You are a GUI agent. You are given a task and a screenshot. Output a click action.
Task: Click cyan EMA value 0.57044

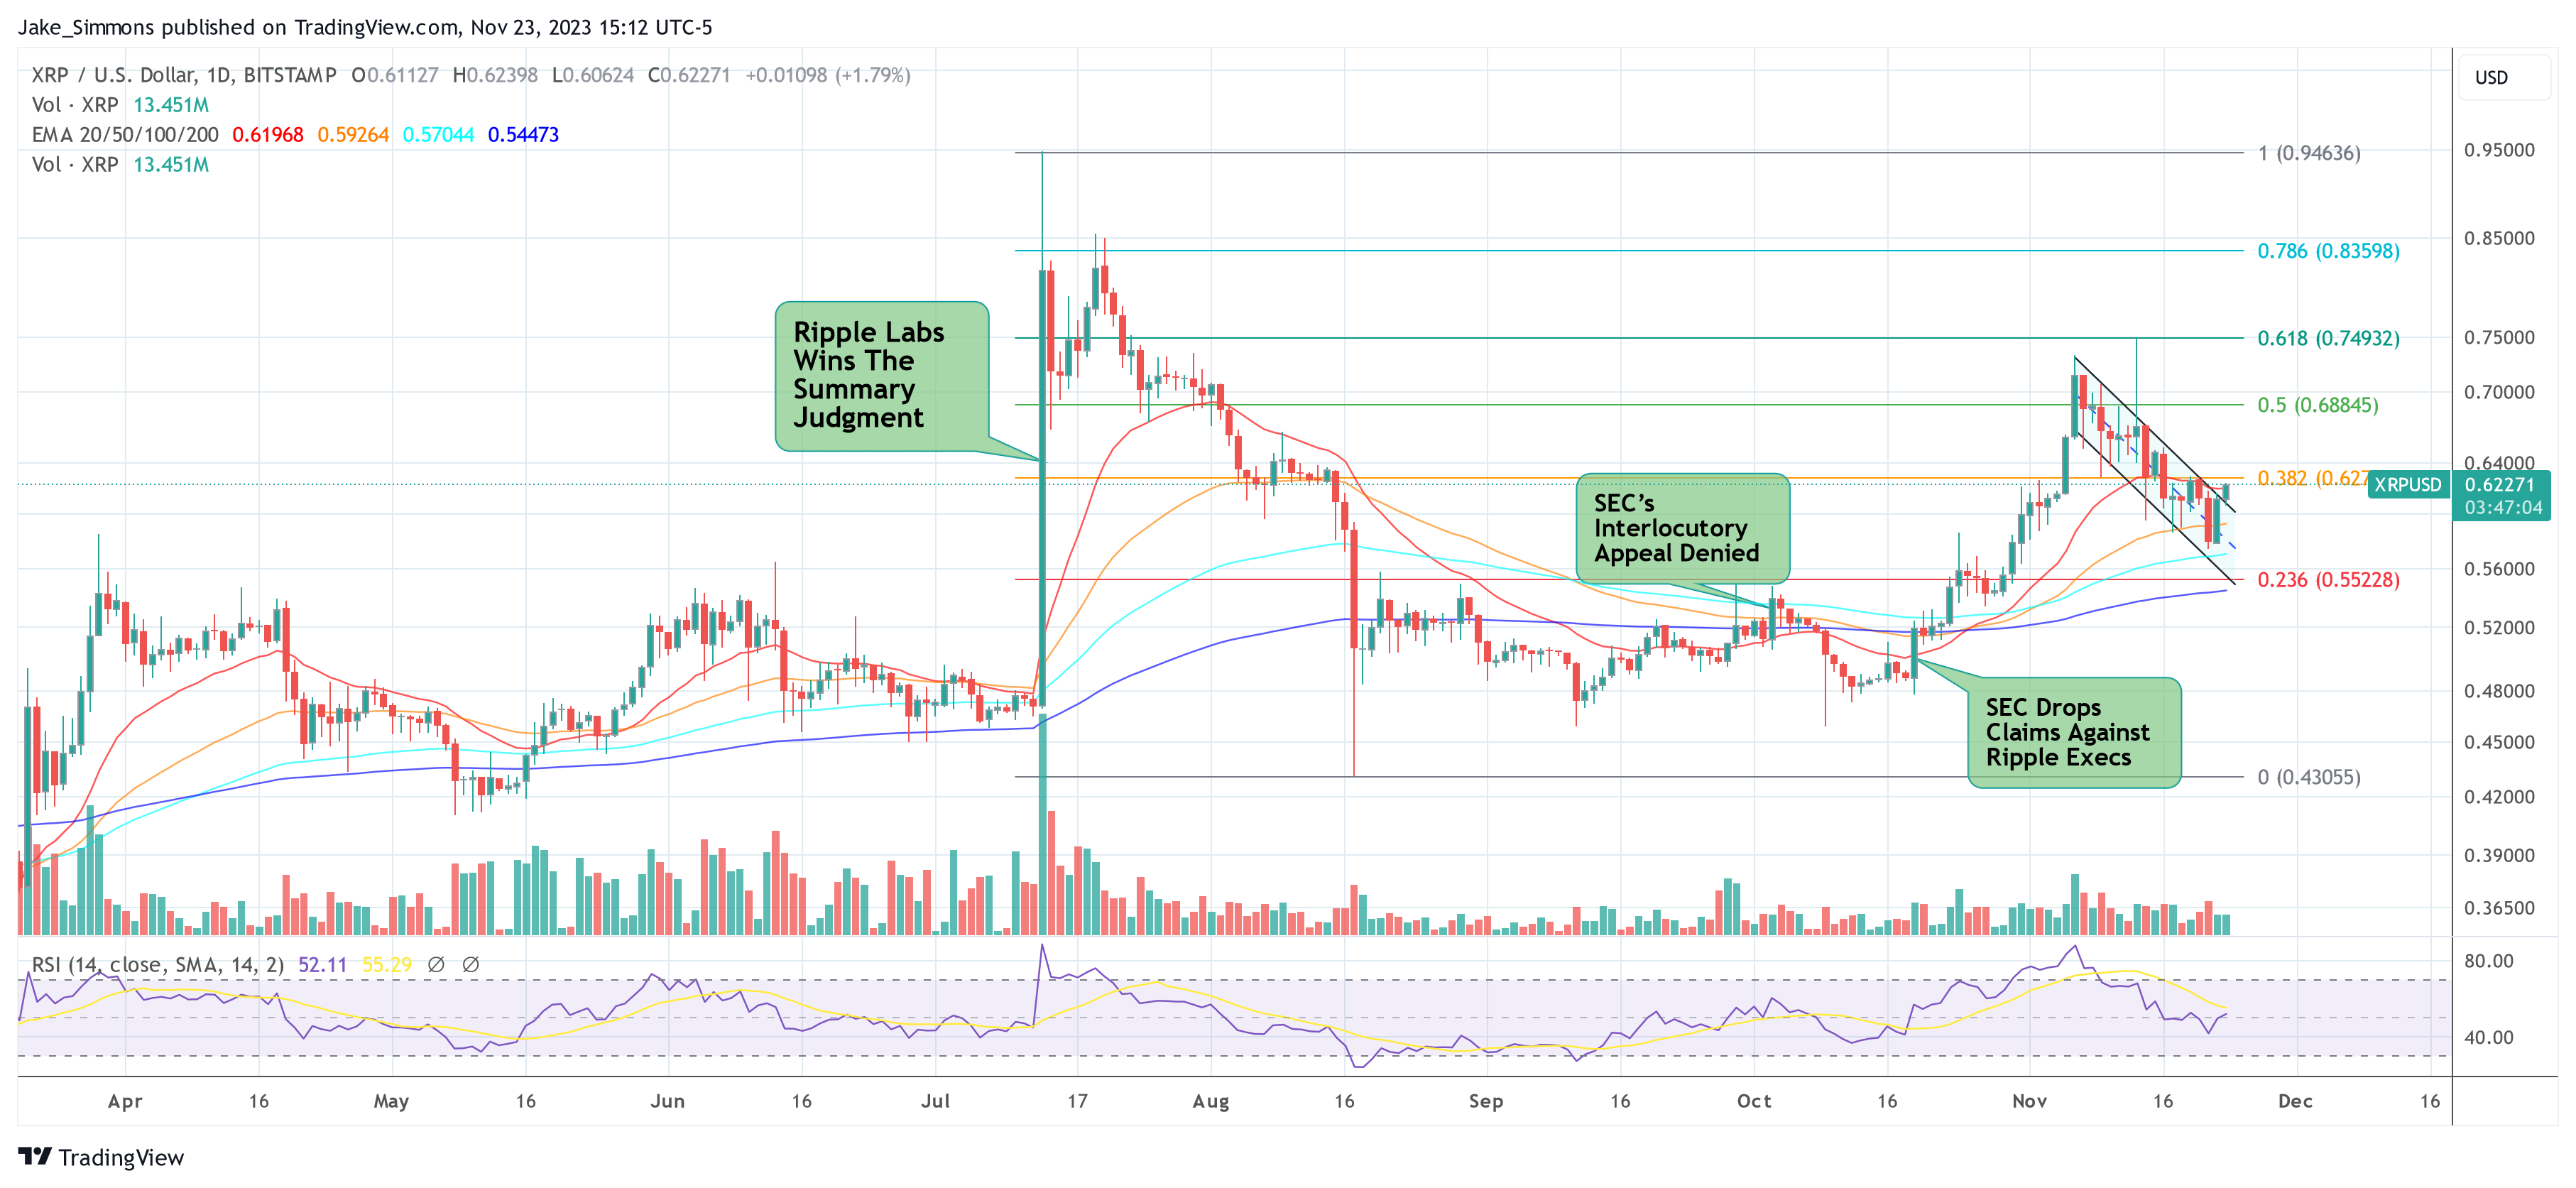438,134
